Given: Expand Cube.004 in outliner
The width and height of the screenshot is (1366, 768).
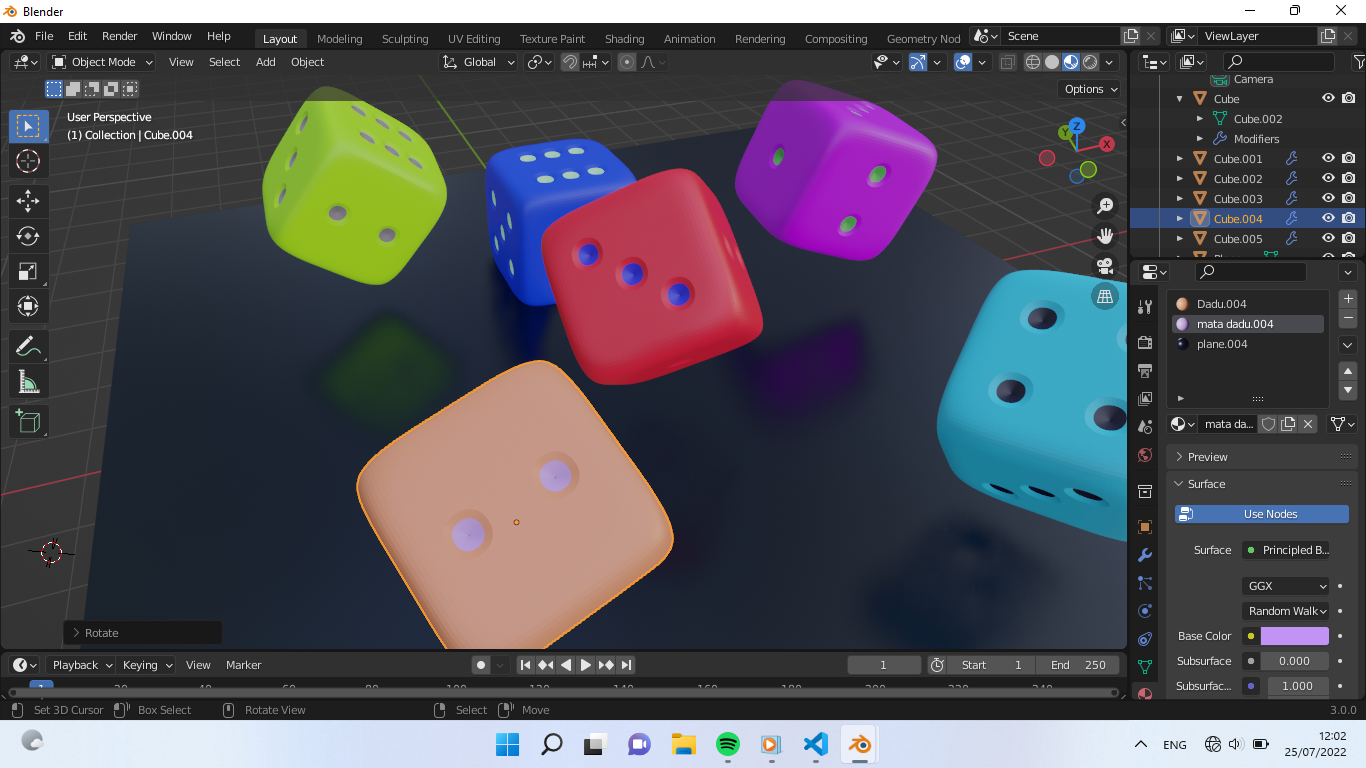Looking at the screenshot, I should tap(1180, 218).
